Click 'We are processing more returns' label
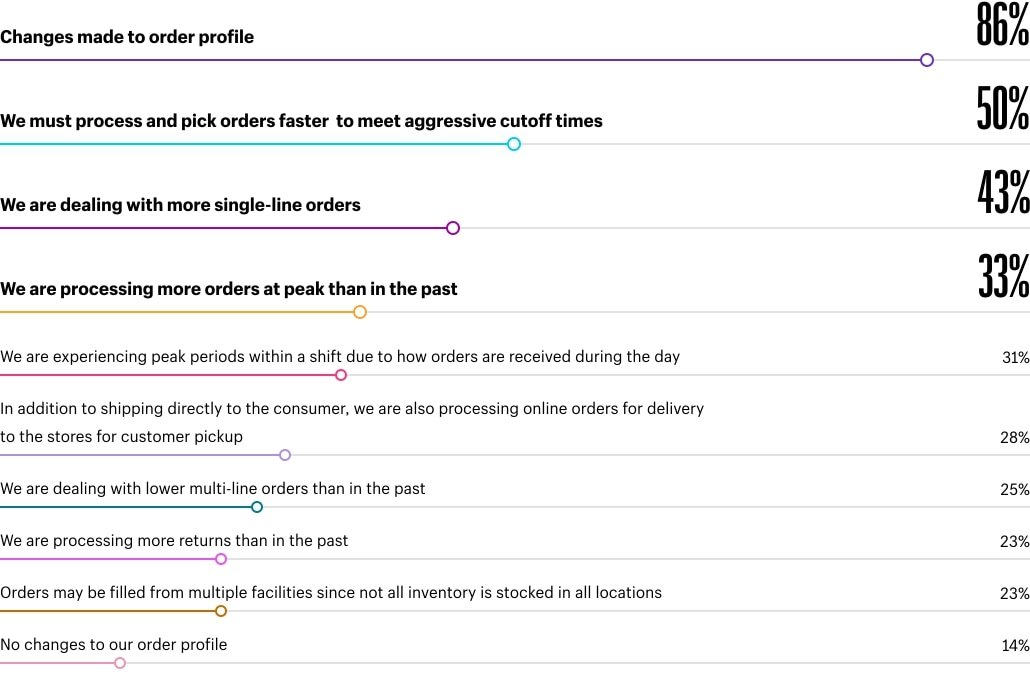 point(174,541)
